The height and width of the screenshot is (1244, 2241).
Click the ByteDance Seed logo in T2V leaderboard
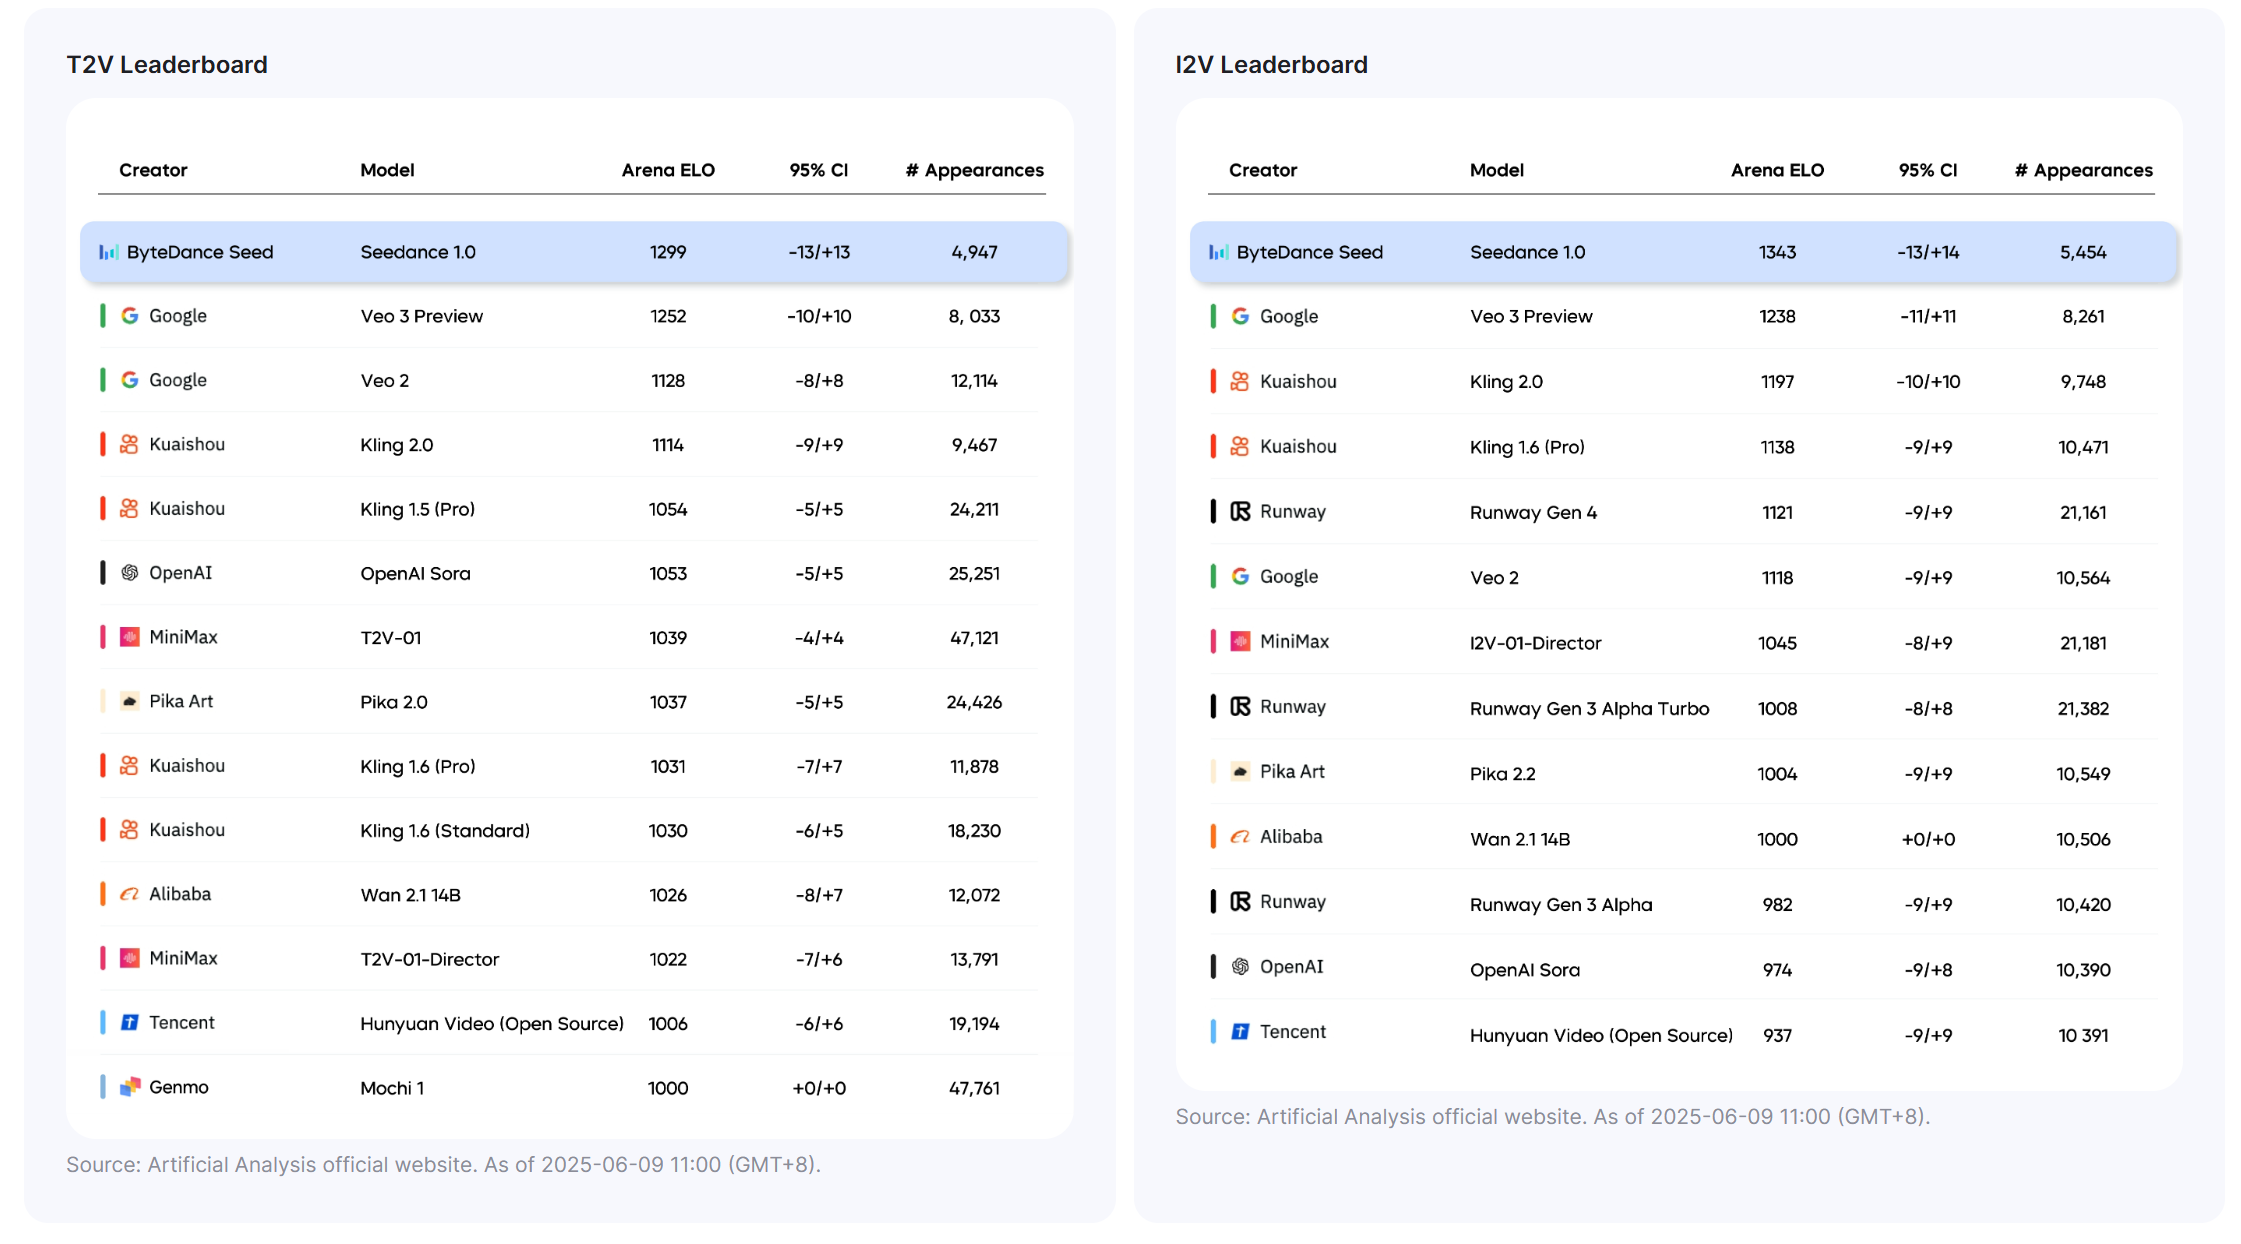point(108,252)
